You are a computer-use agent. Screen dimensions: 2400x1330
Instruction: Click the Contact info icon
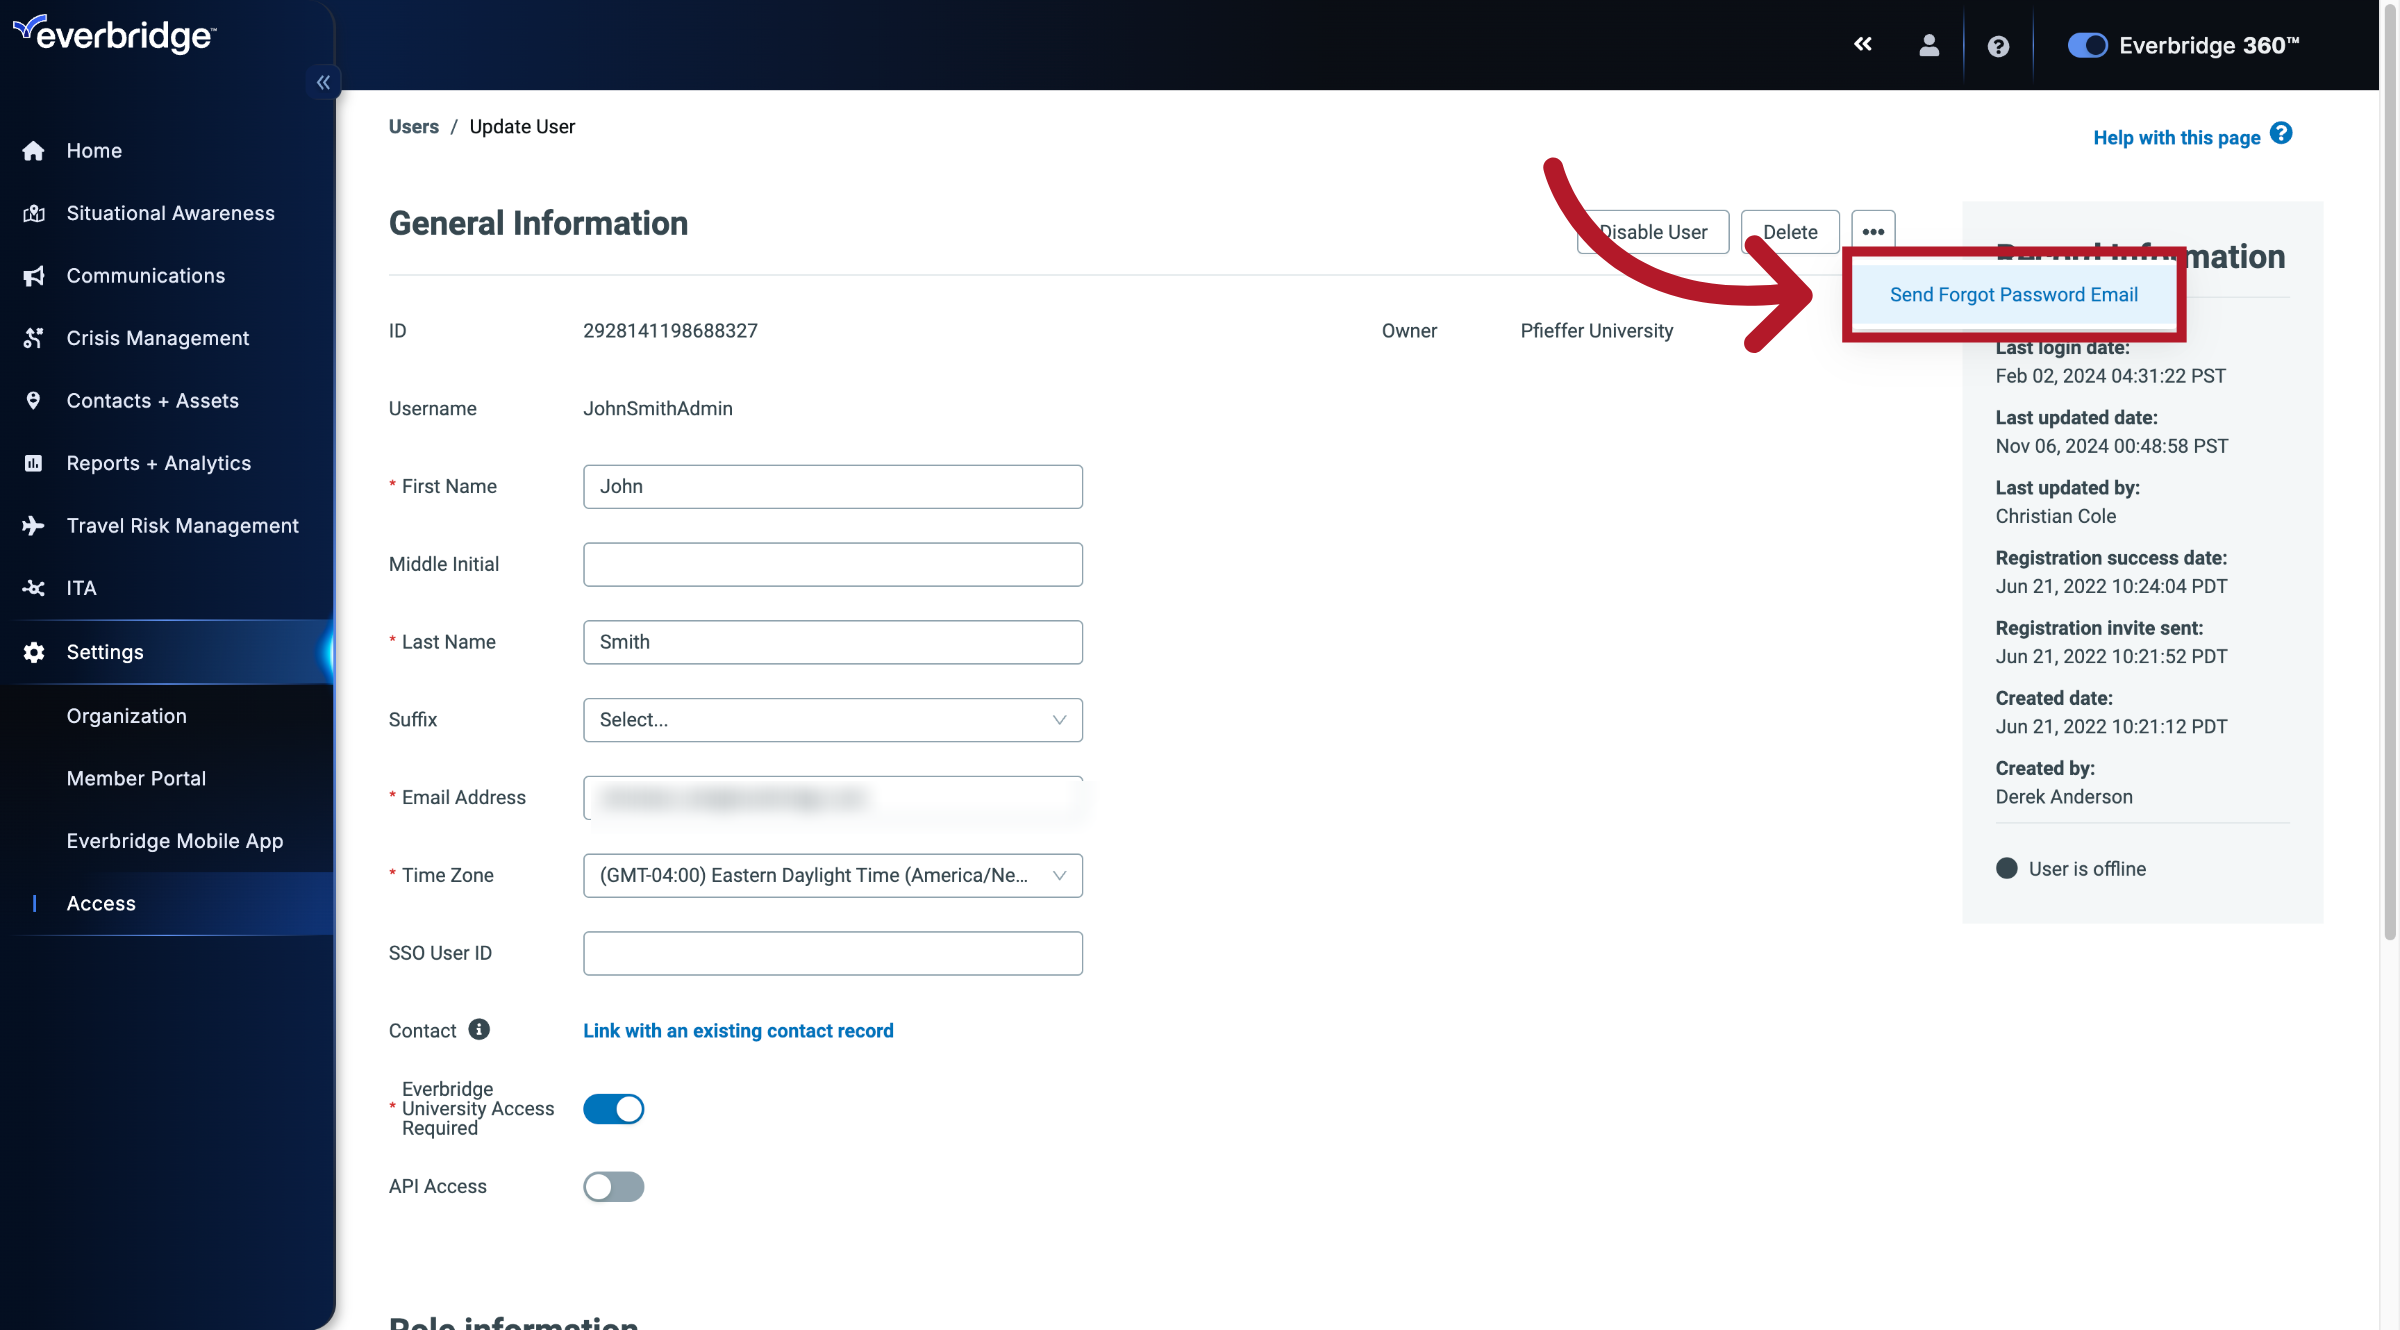click(x=479, y=1029)
